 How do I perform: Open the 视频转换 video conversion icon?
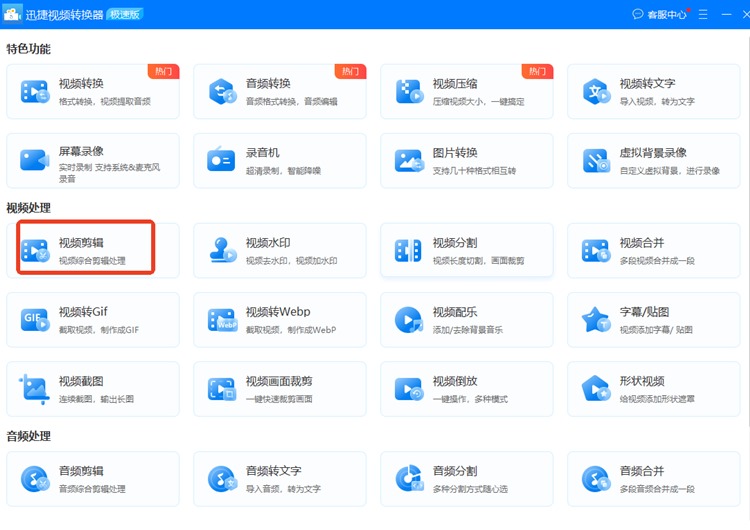click(x=35, y=91)
